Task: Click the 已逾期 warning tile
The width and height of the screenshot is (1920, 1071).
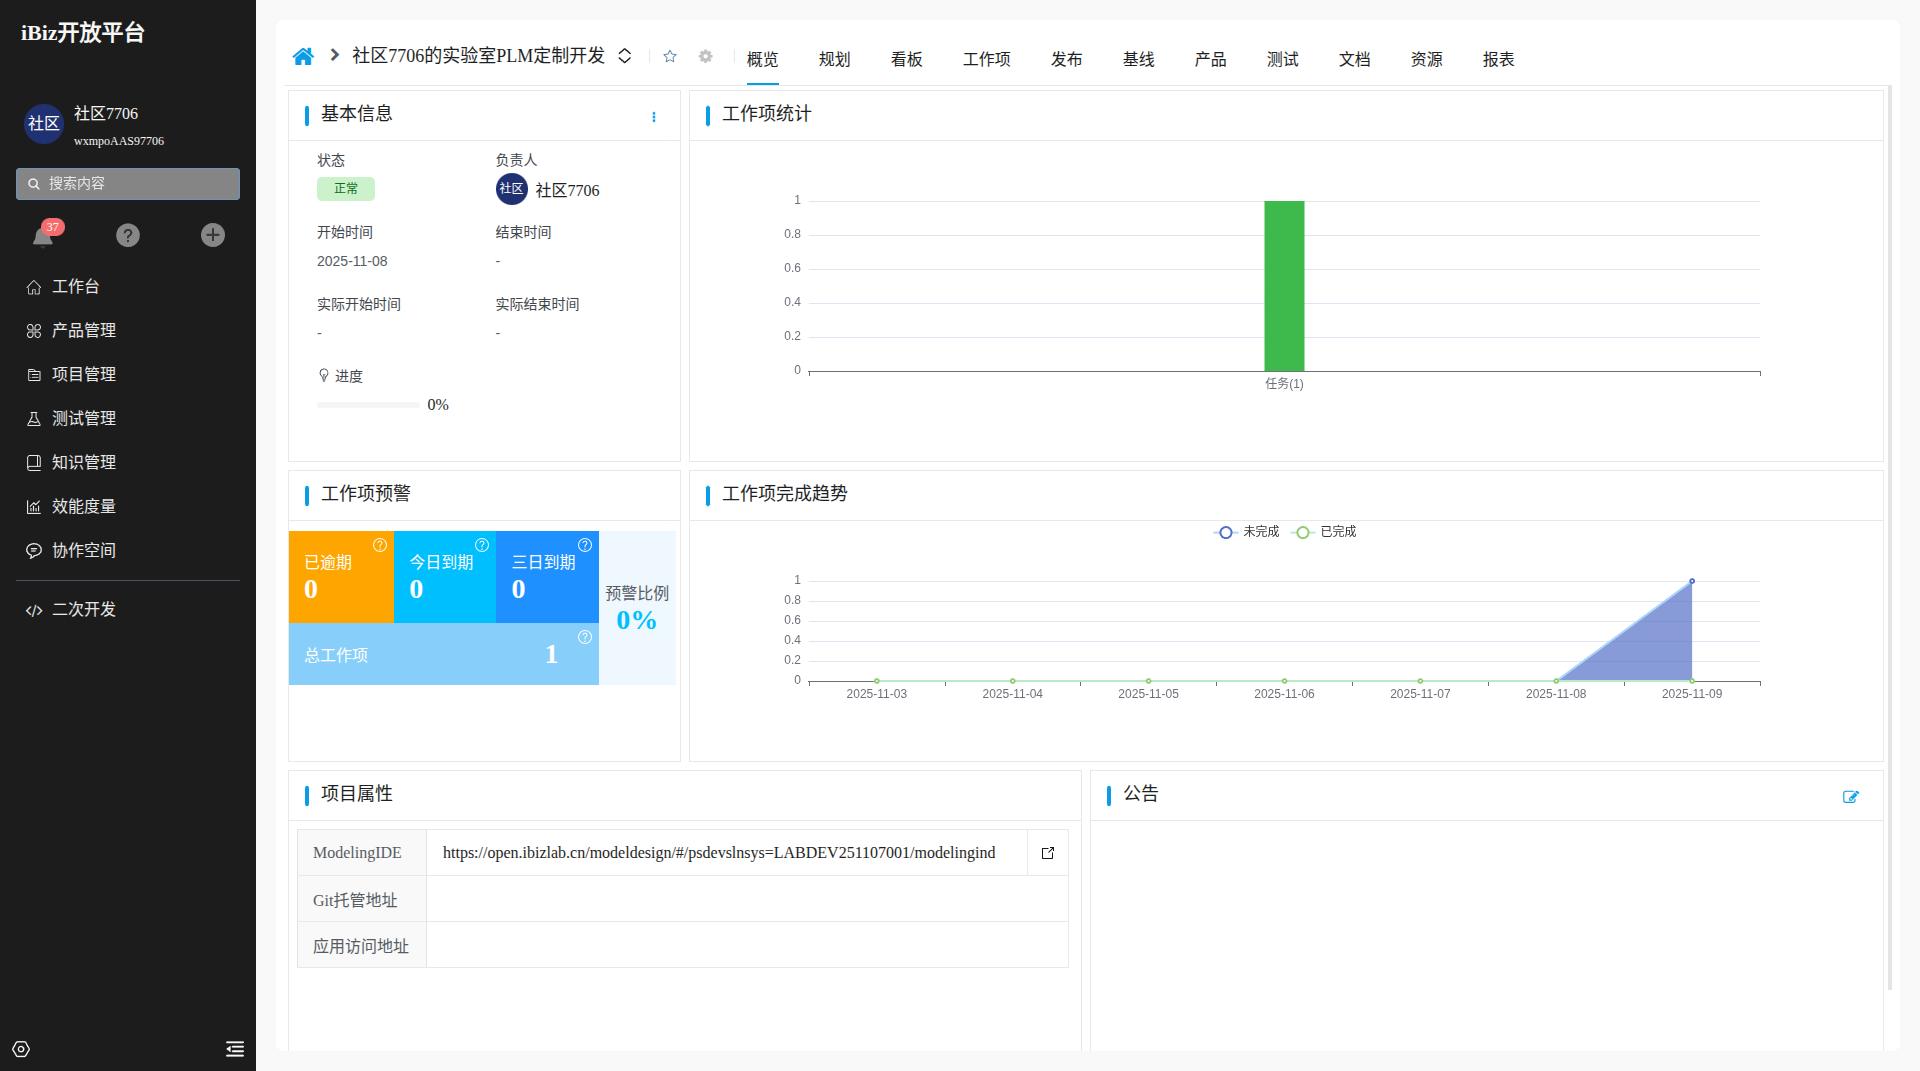Action: 340,577
